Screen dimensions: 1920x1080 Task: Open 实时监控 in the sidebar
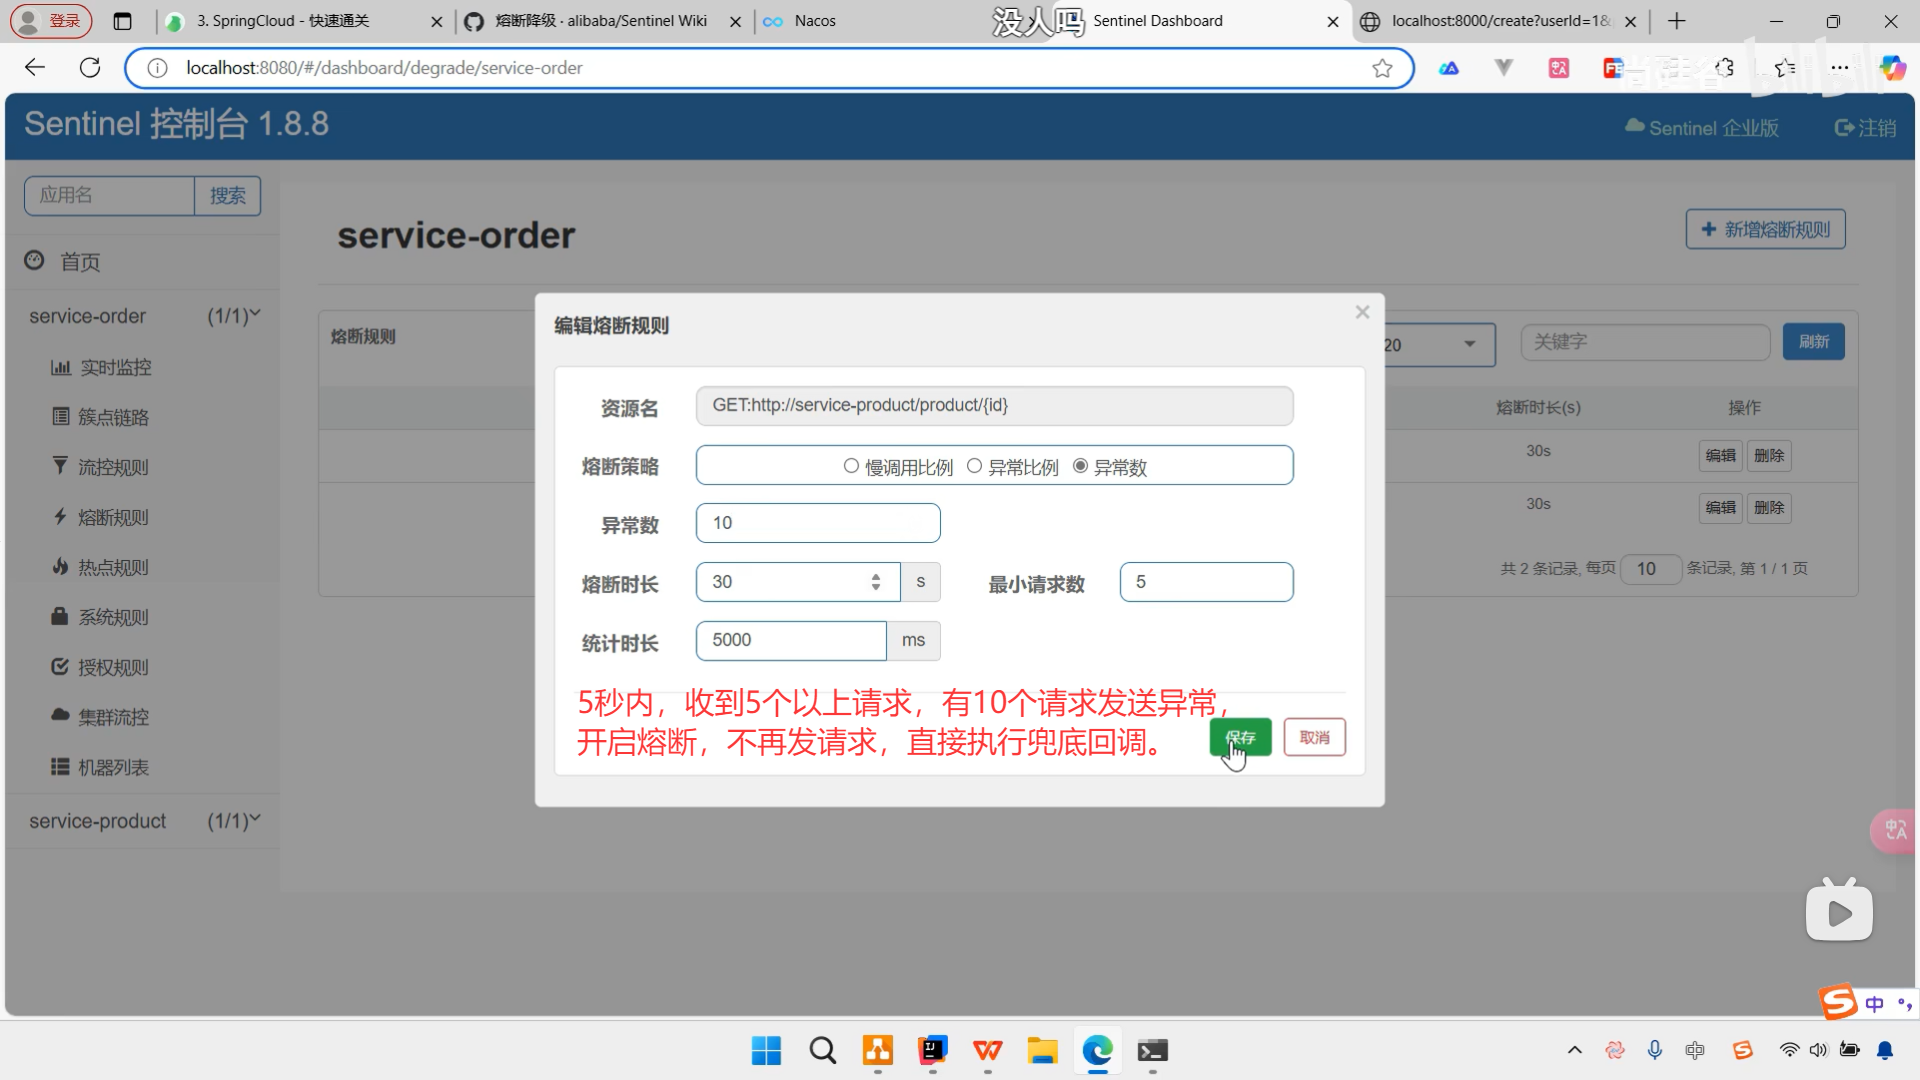point(114,368)
